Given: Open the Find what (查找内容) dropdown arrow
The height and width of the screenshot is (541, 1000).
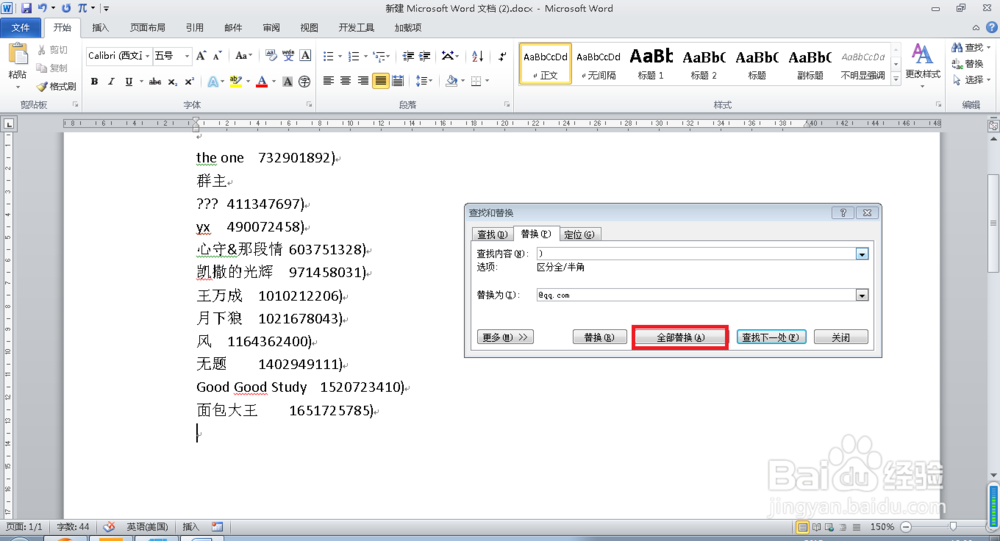Looking at the screenshot, I should point(862,254).
